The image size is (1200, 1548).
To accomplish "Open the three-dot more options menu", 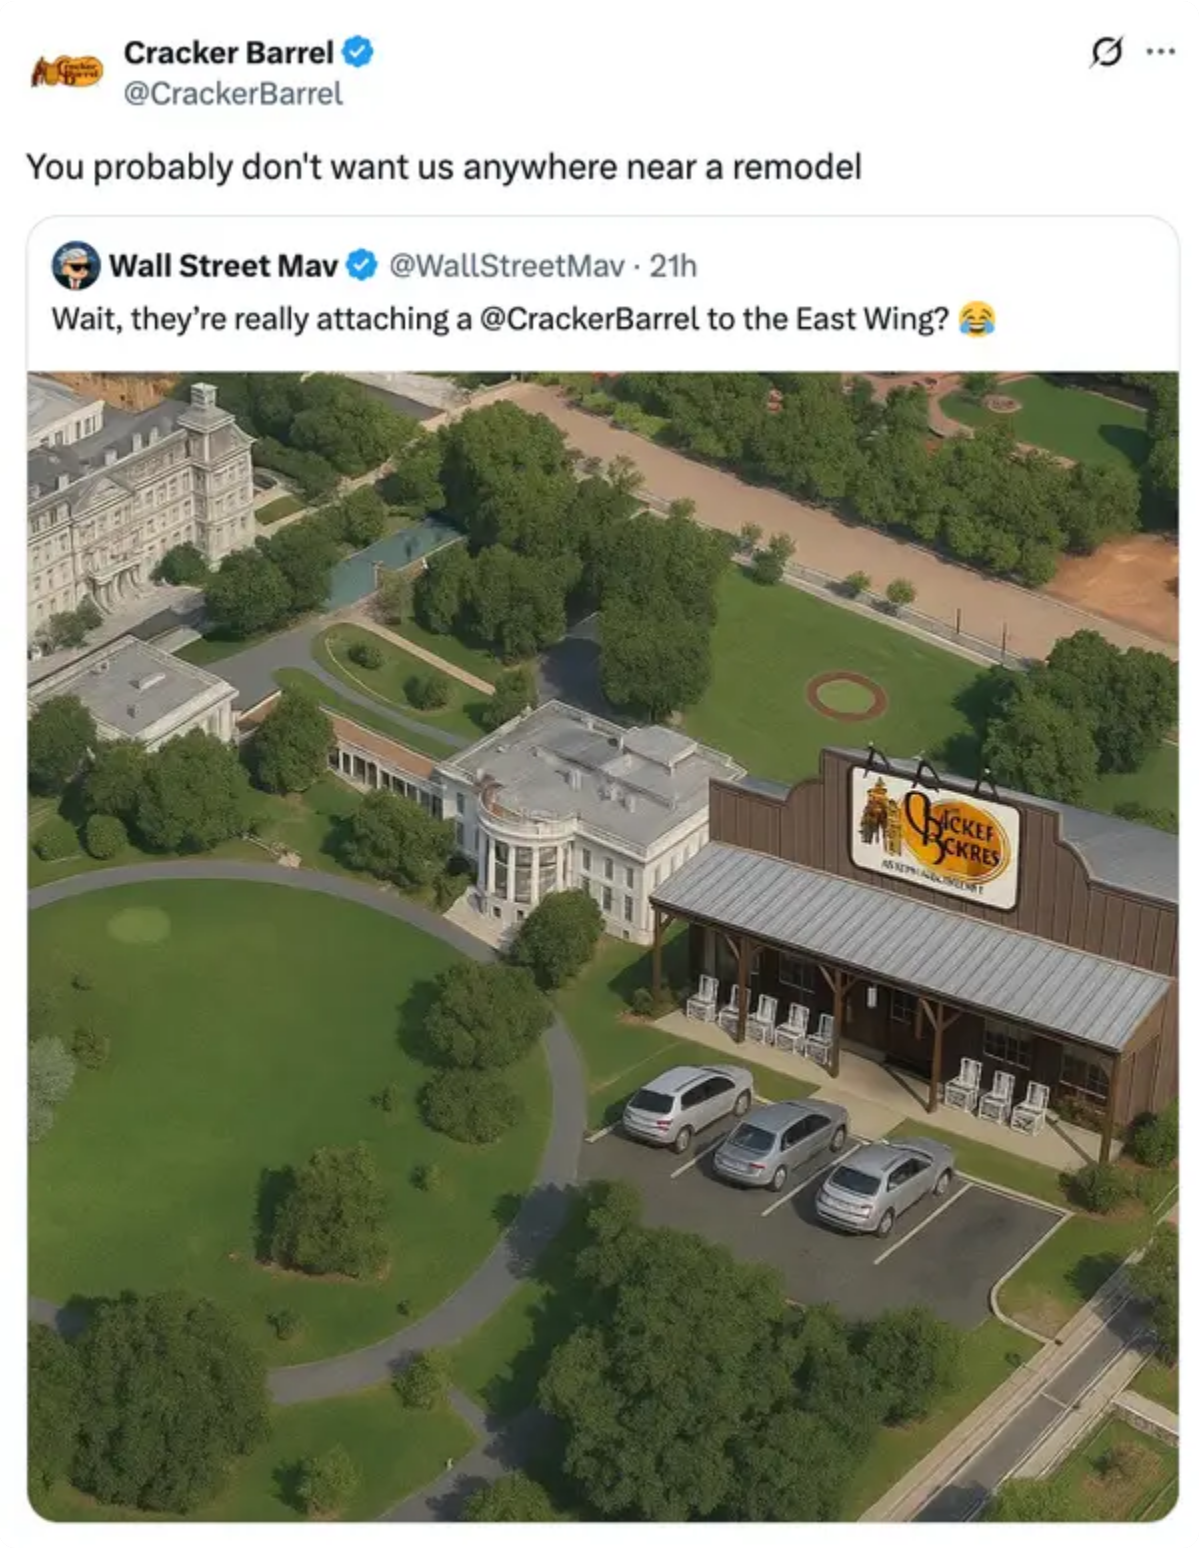I will tap(1160, 52).
